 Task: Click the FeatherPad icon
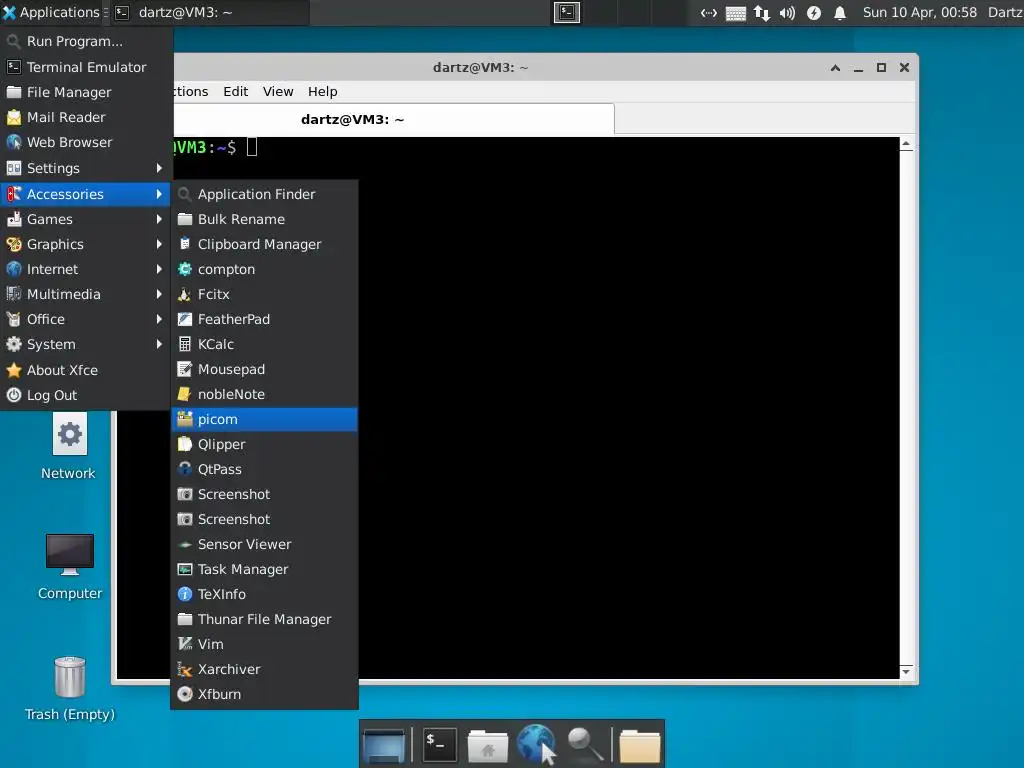coord(185,319)
